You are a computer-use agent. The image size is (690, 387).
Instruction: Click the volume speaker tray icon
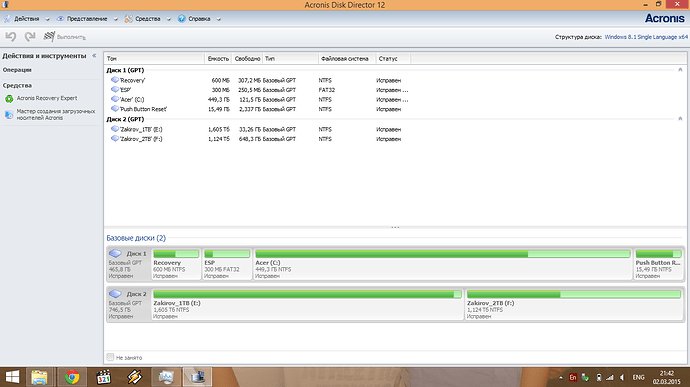(x=622, y=377)
